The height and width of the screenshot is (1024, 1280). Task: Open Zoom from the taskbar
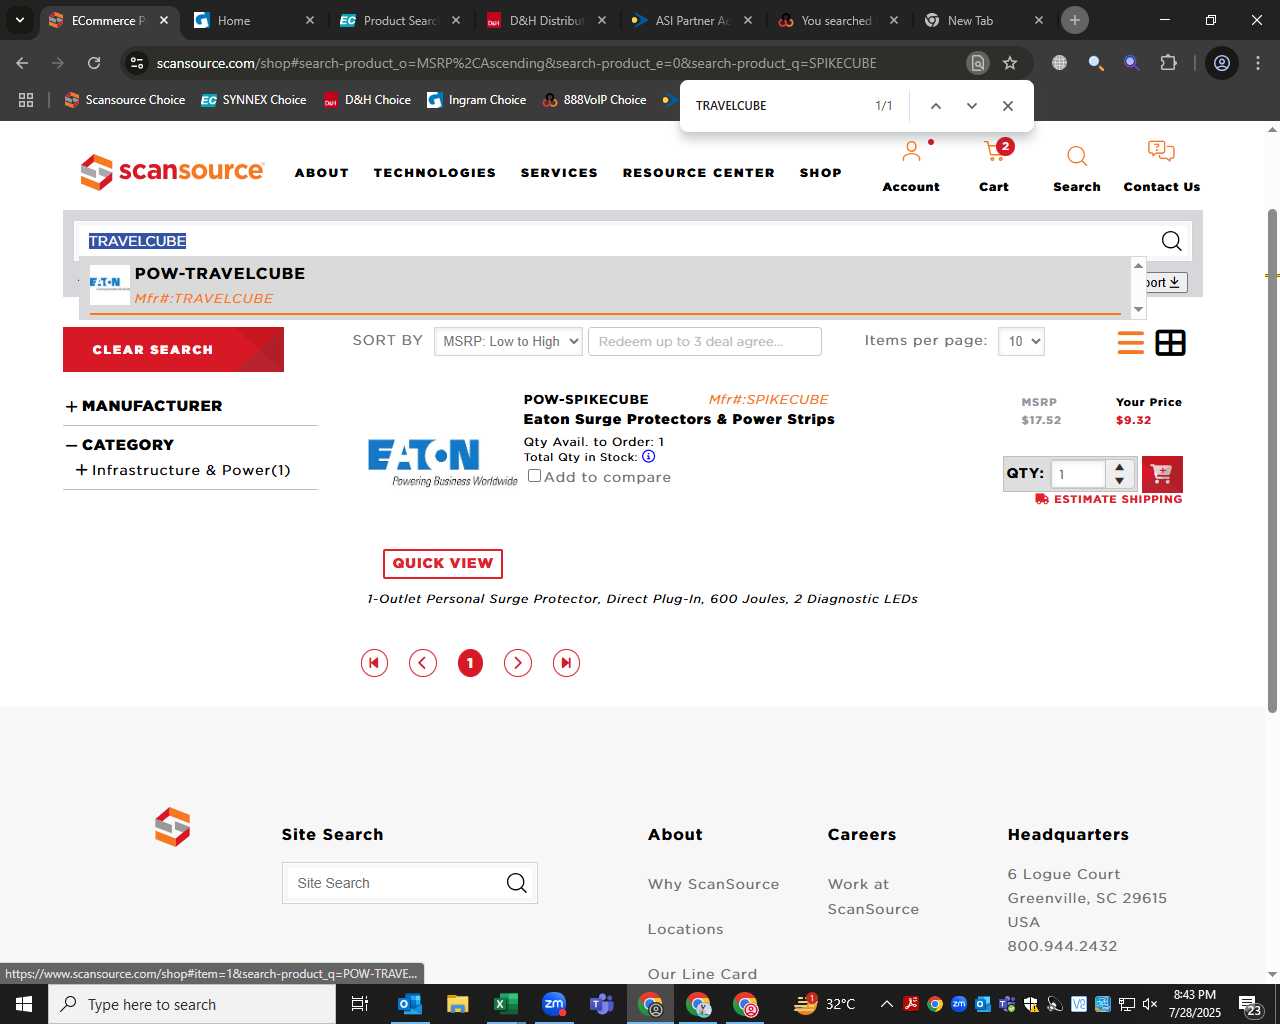click(x=554, y=1004)
